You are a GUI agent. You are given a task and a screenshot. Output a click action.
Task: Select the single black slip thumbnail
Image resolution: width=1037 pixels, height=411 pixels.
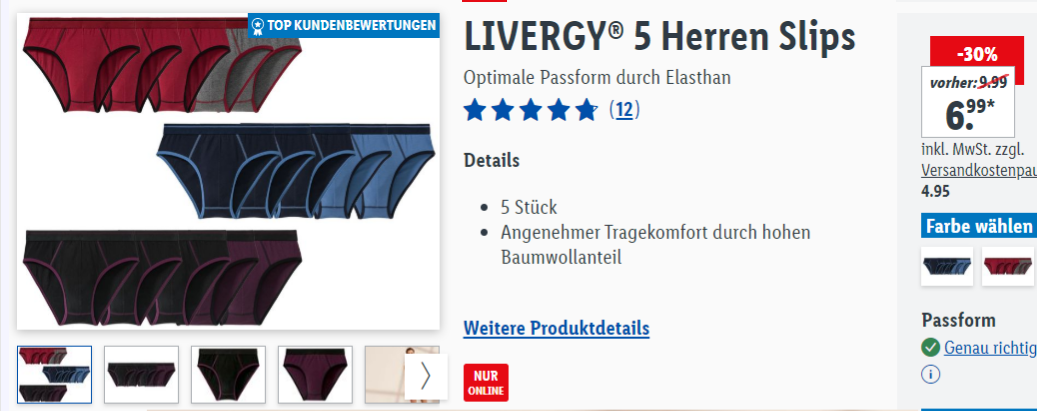click(228, 375)
